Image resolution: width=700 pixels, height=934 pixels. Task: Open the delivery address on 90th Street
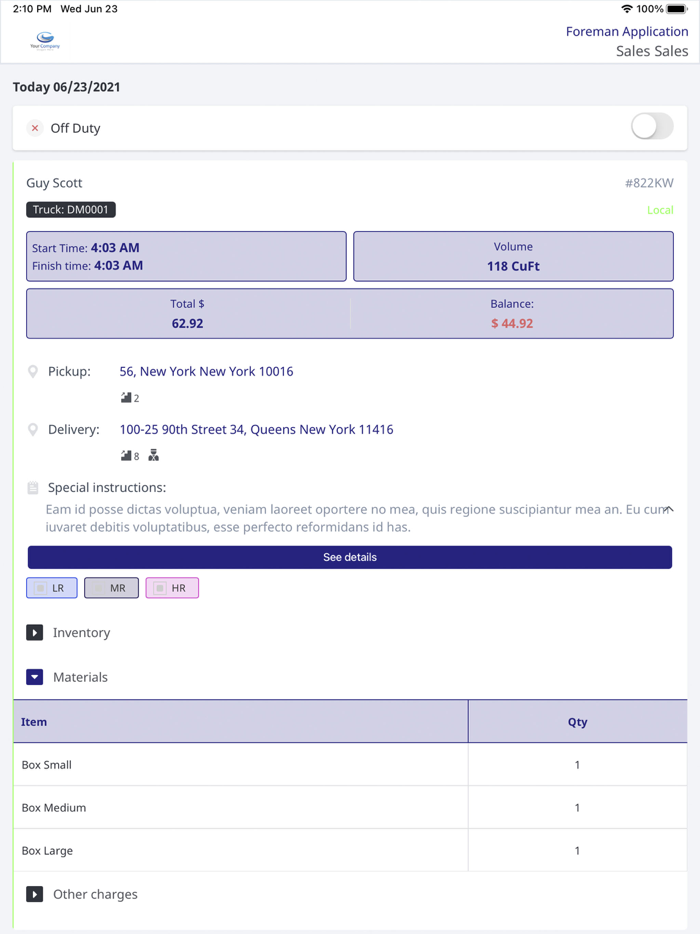coord(256,429)
